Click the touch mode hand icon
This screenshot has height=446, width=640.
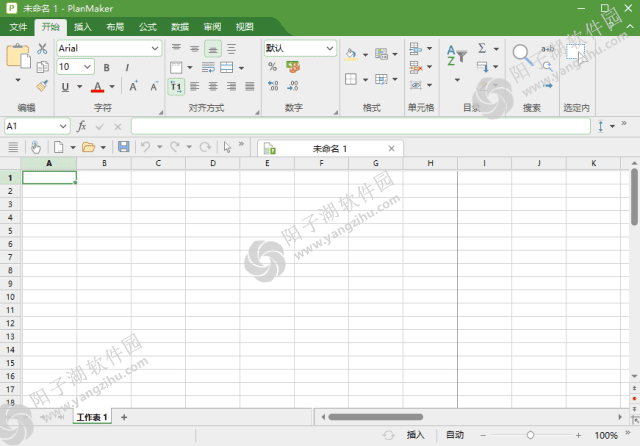pos(36,147)
